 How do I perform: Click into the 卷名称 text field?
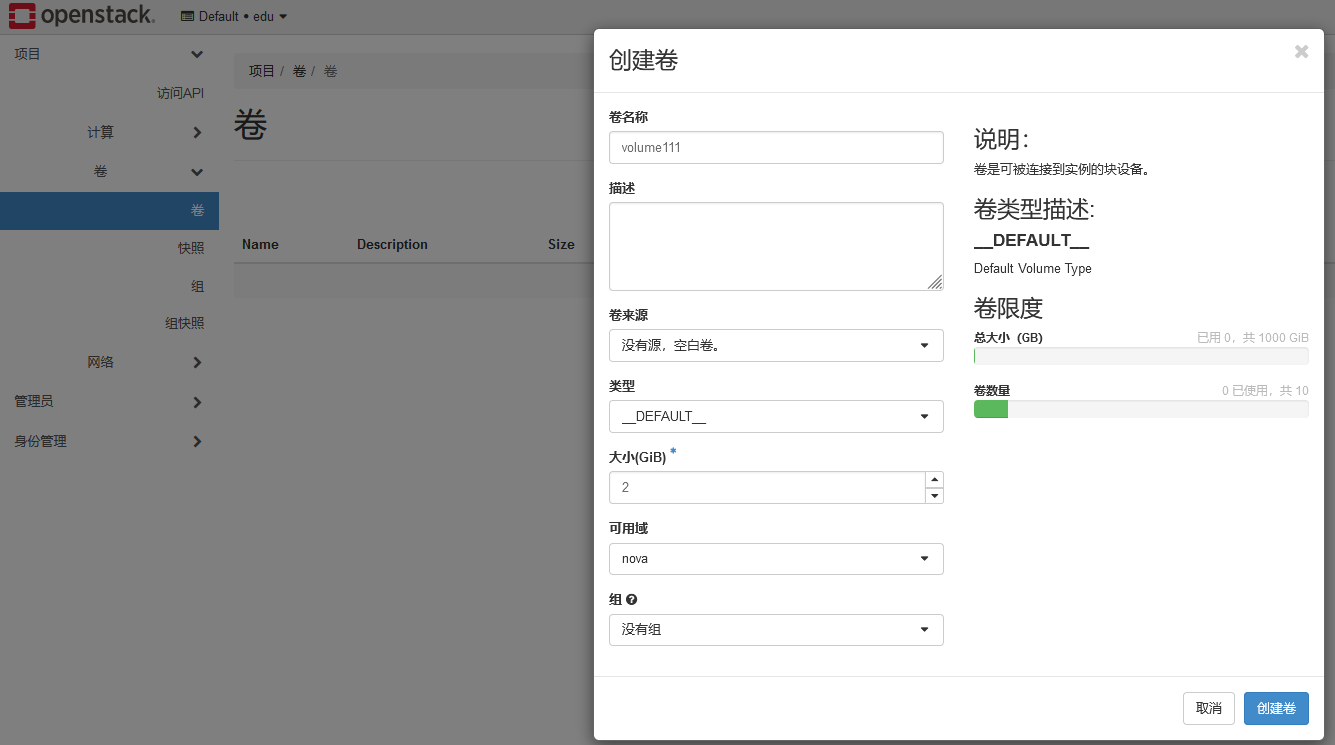coord(775,147)
